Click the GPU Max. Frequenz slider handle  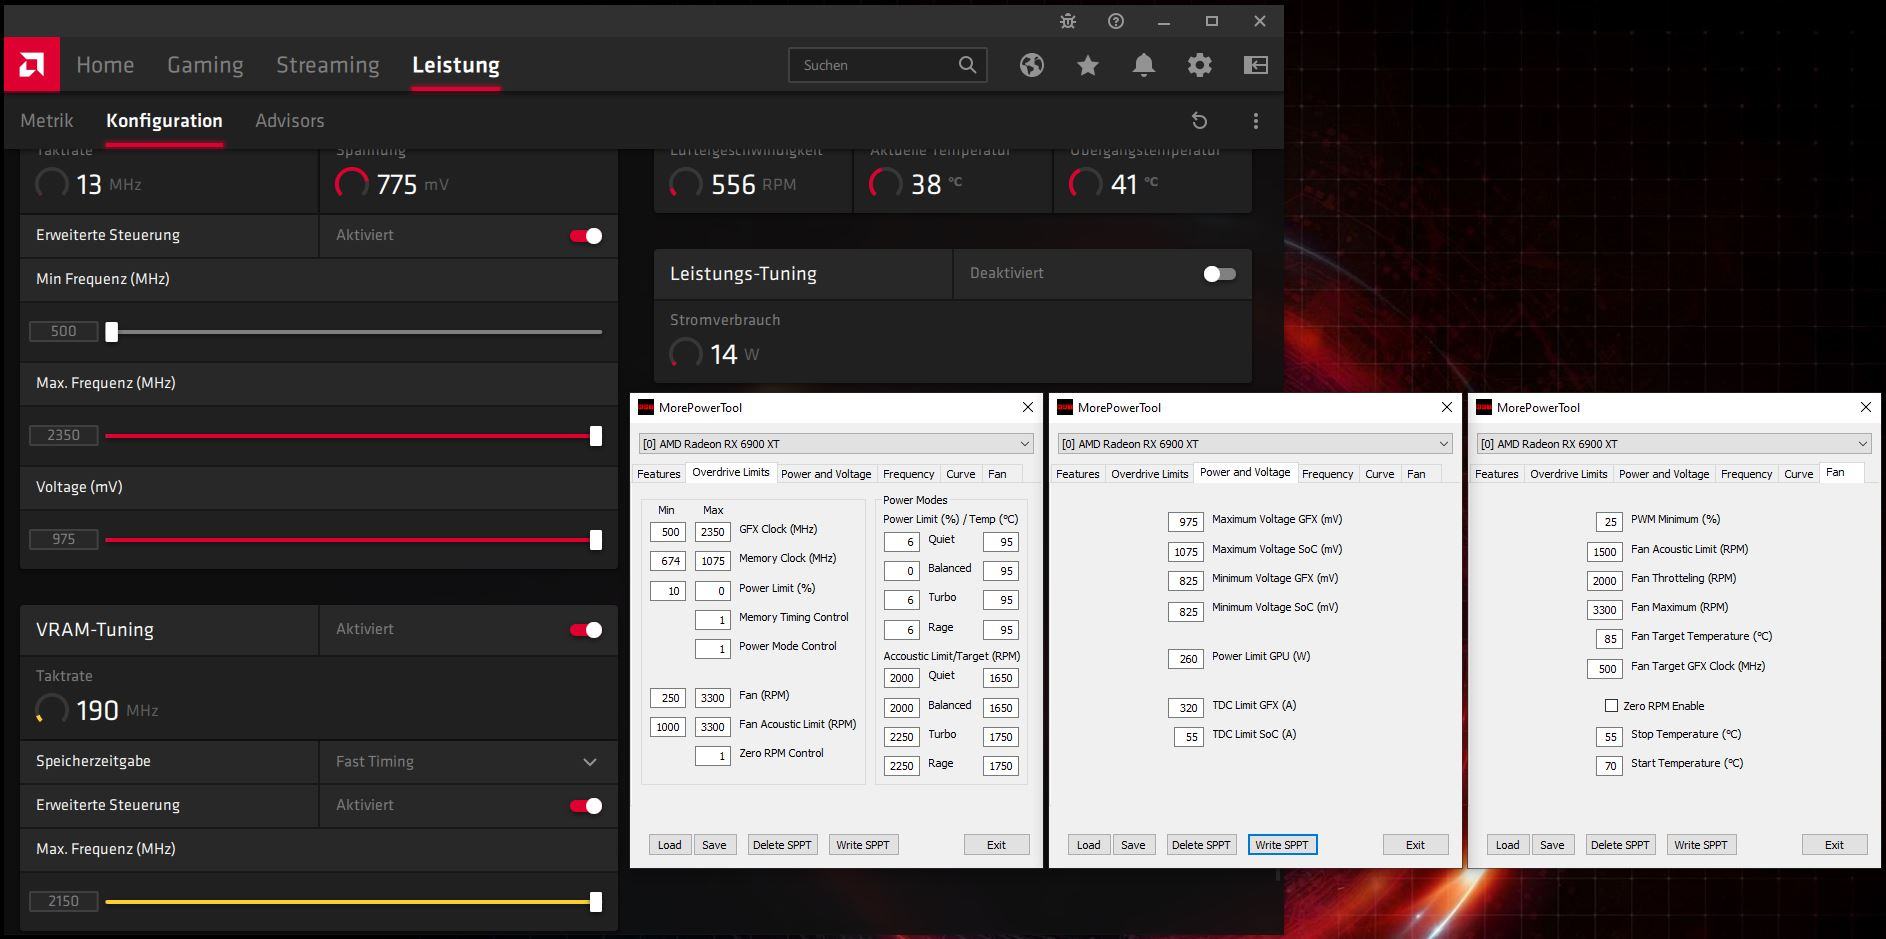coord(596,435)
